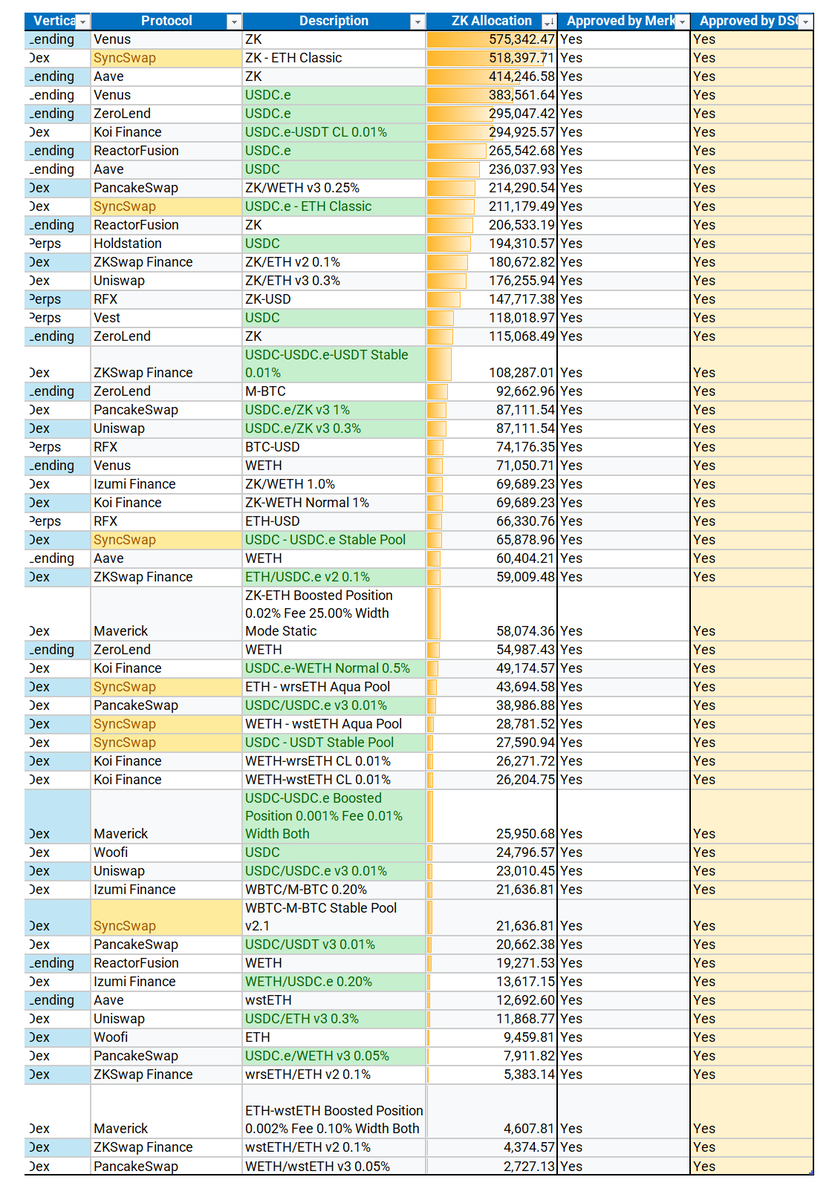The height and width of the screenshot is (1200, 832).
Task: Click the ZK-ETH Boosted Position description cell
Action: [334, 613]
